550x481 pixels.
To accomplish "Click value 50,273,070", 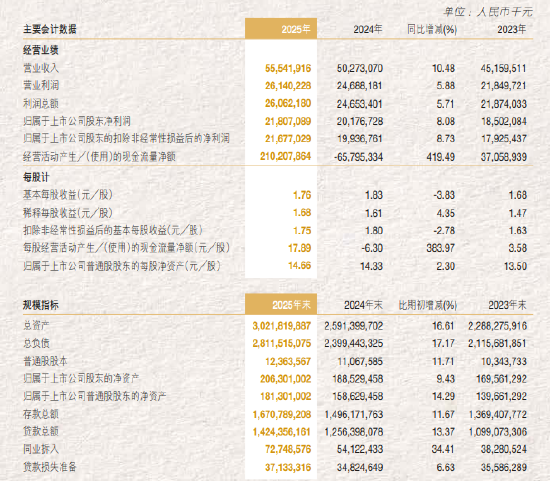I will [x=360, y=68].
